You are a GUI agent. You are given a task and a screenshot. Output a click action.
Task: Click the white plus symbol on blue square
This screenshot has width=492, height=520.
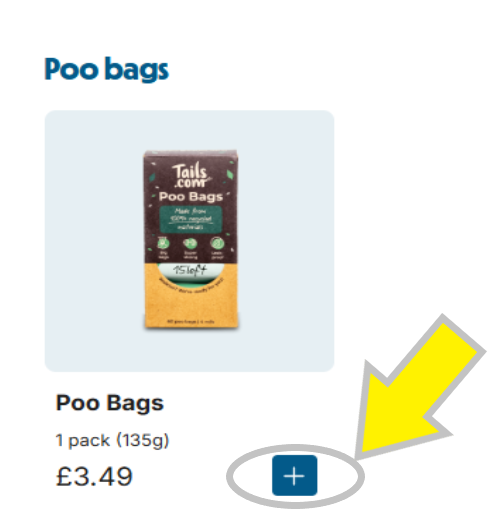tap(294, 476)
